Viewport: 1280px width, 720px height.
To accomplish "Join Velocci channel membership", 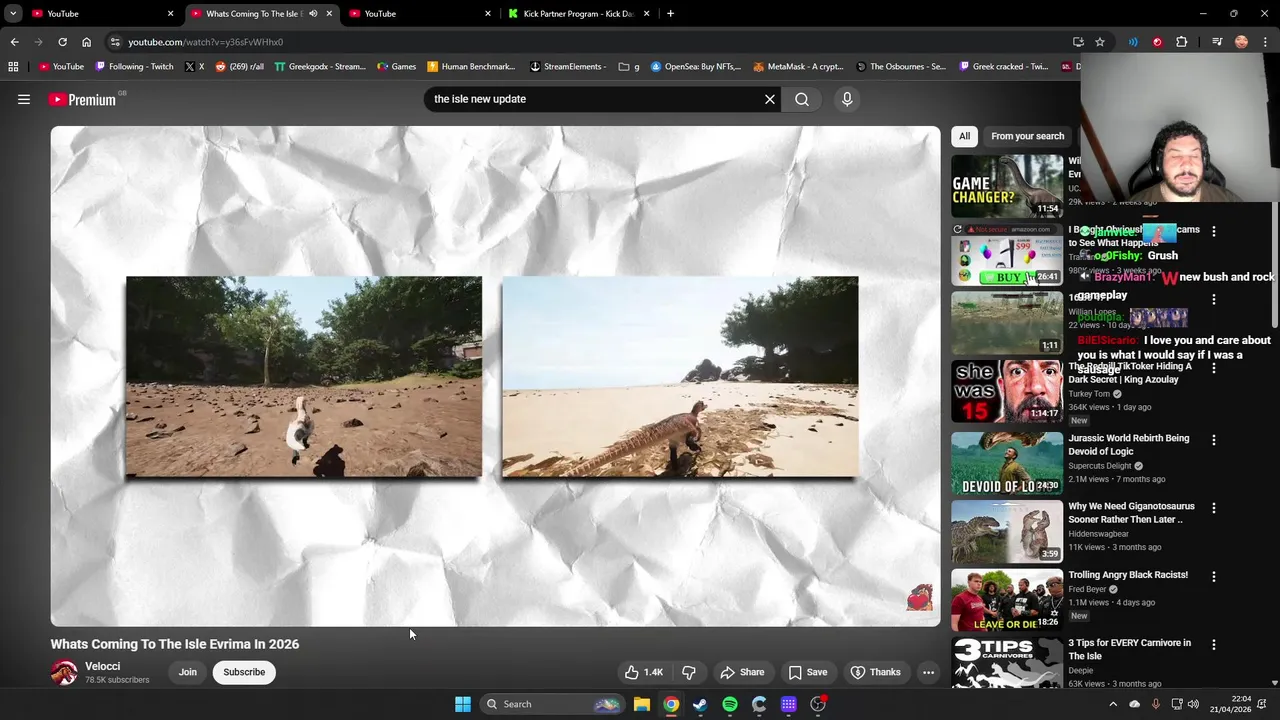I will [x=188, y=672].
